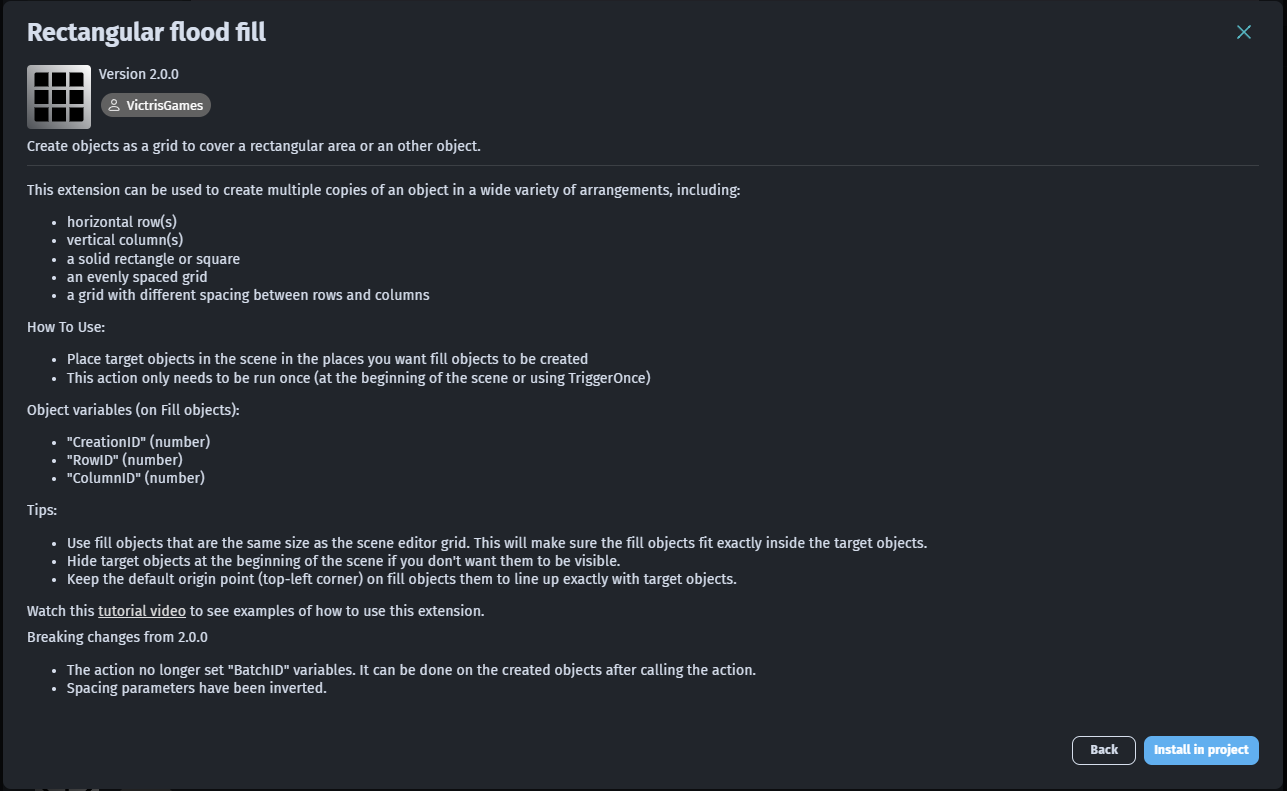Viewport: 1287px width, 791px height.
Task: Click the "RowID" (number) variable entry
Action: tap(125, 460)
